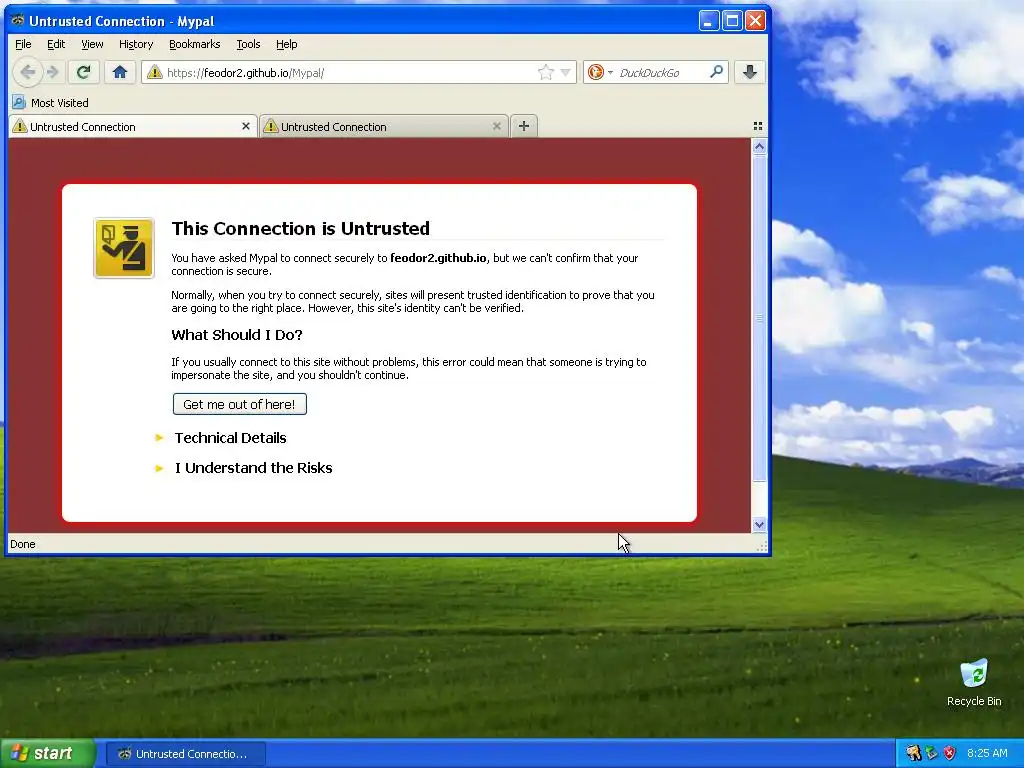Click the Untrusted Connection taskbar button
This screenshot has height=768, width=1024.
[x=186, y=754]
